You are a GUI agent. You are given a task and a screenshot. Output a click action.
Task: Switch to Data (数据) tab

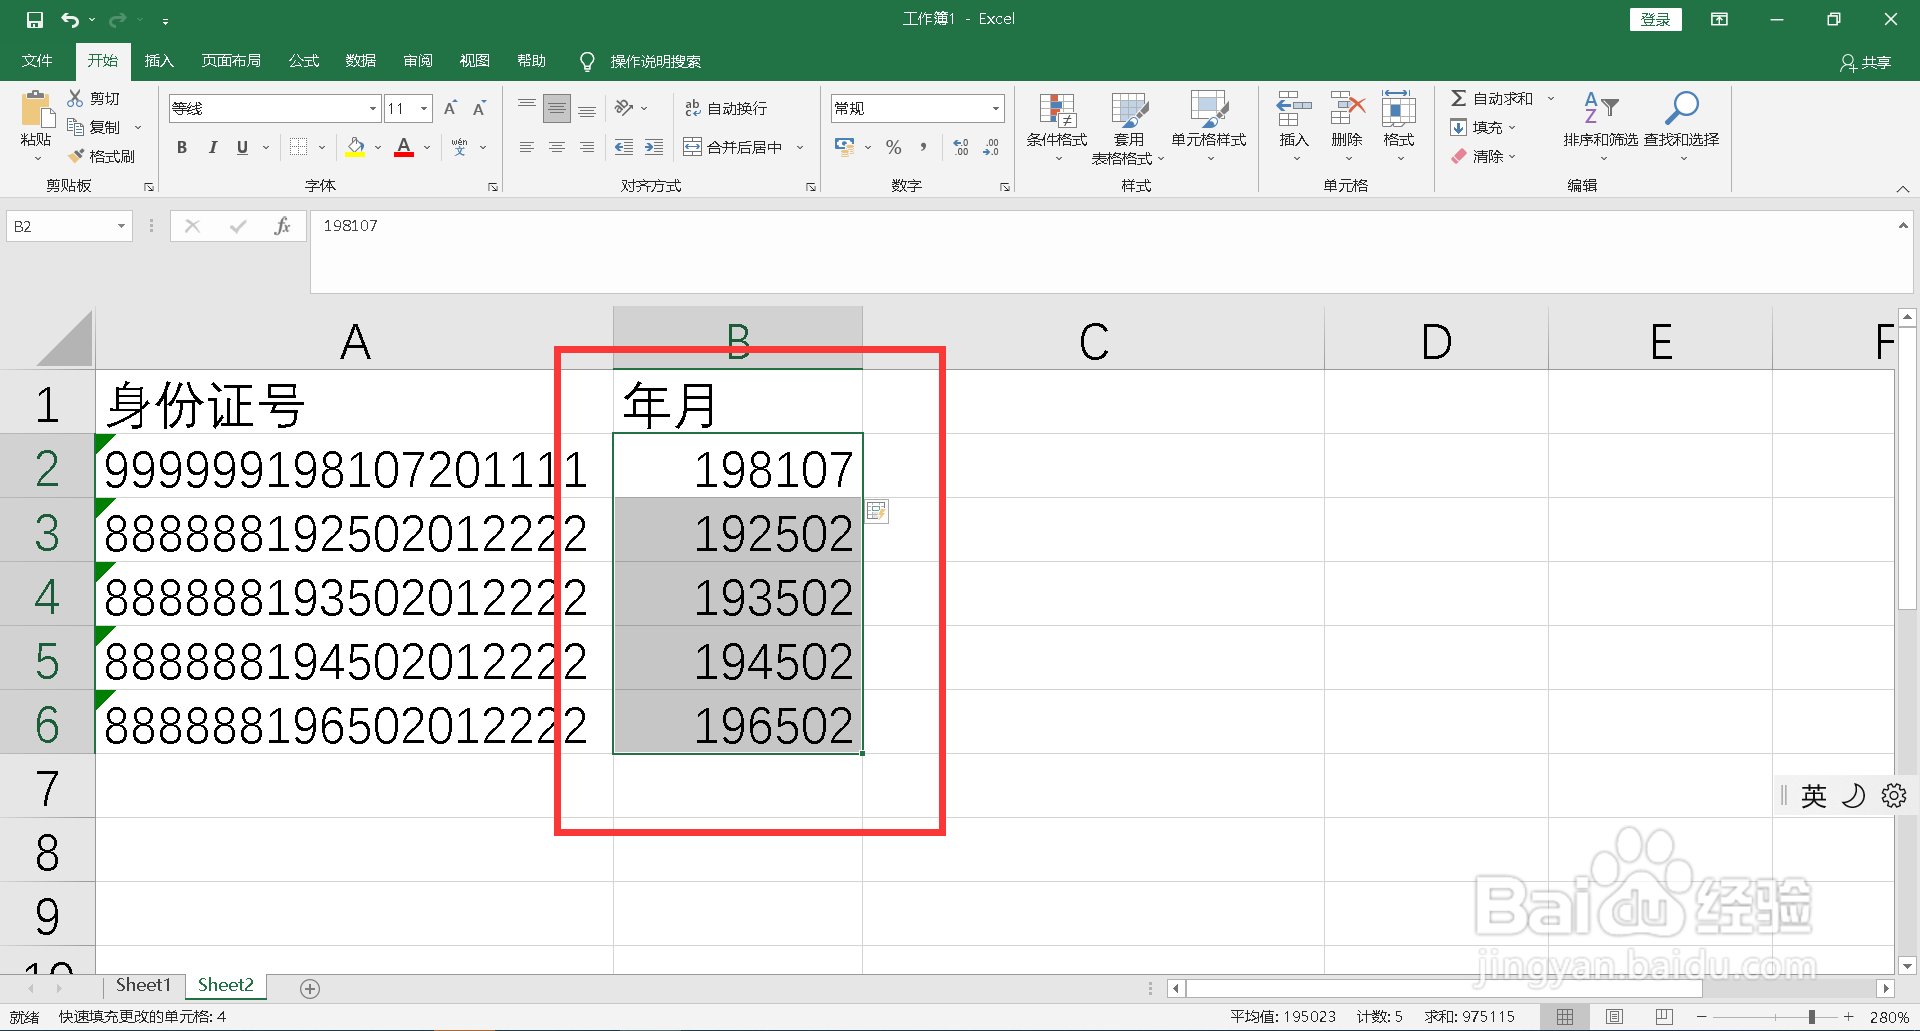click(x=361, y=61)
